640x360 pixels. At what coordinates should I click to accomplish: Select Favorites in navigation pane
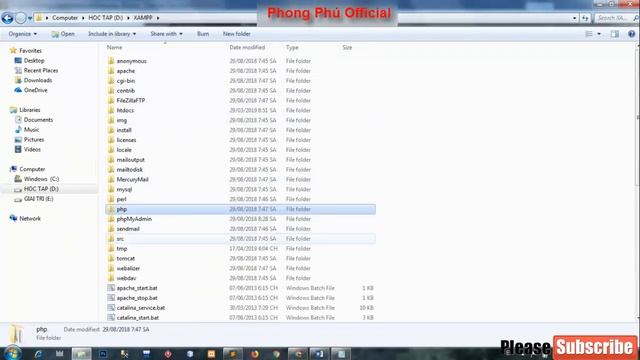30,51
